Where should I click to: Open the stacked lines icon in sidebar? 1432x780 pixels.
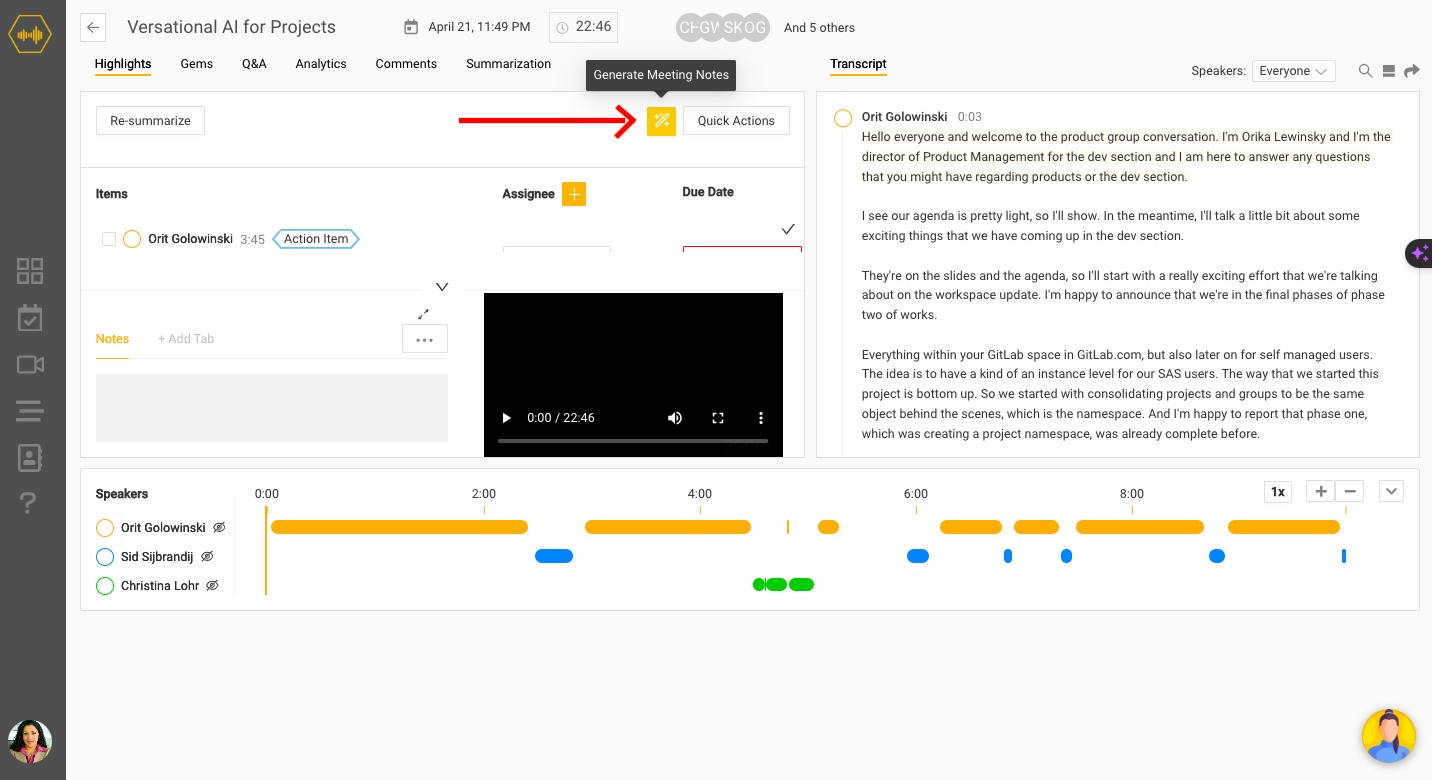click(30, 411)
